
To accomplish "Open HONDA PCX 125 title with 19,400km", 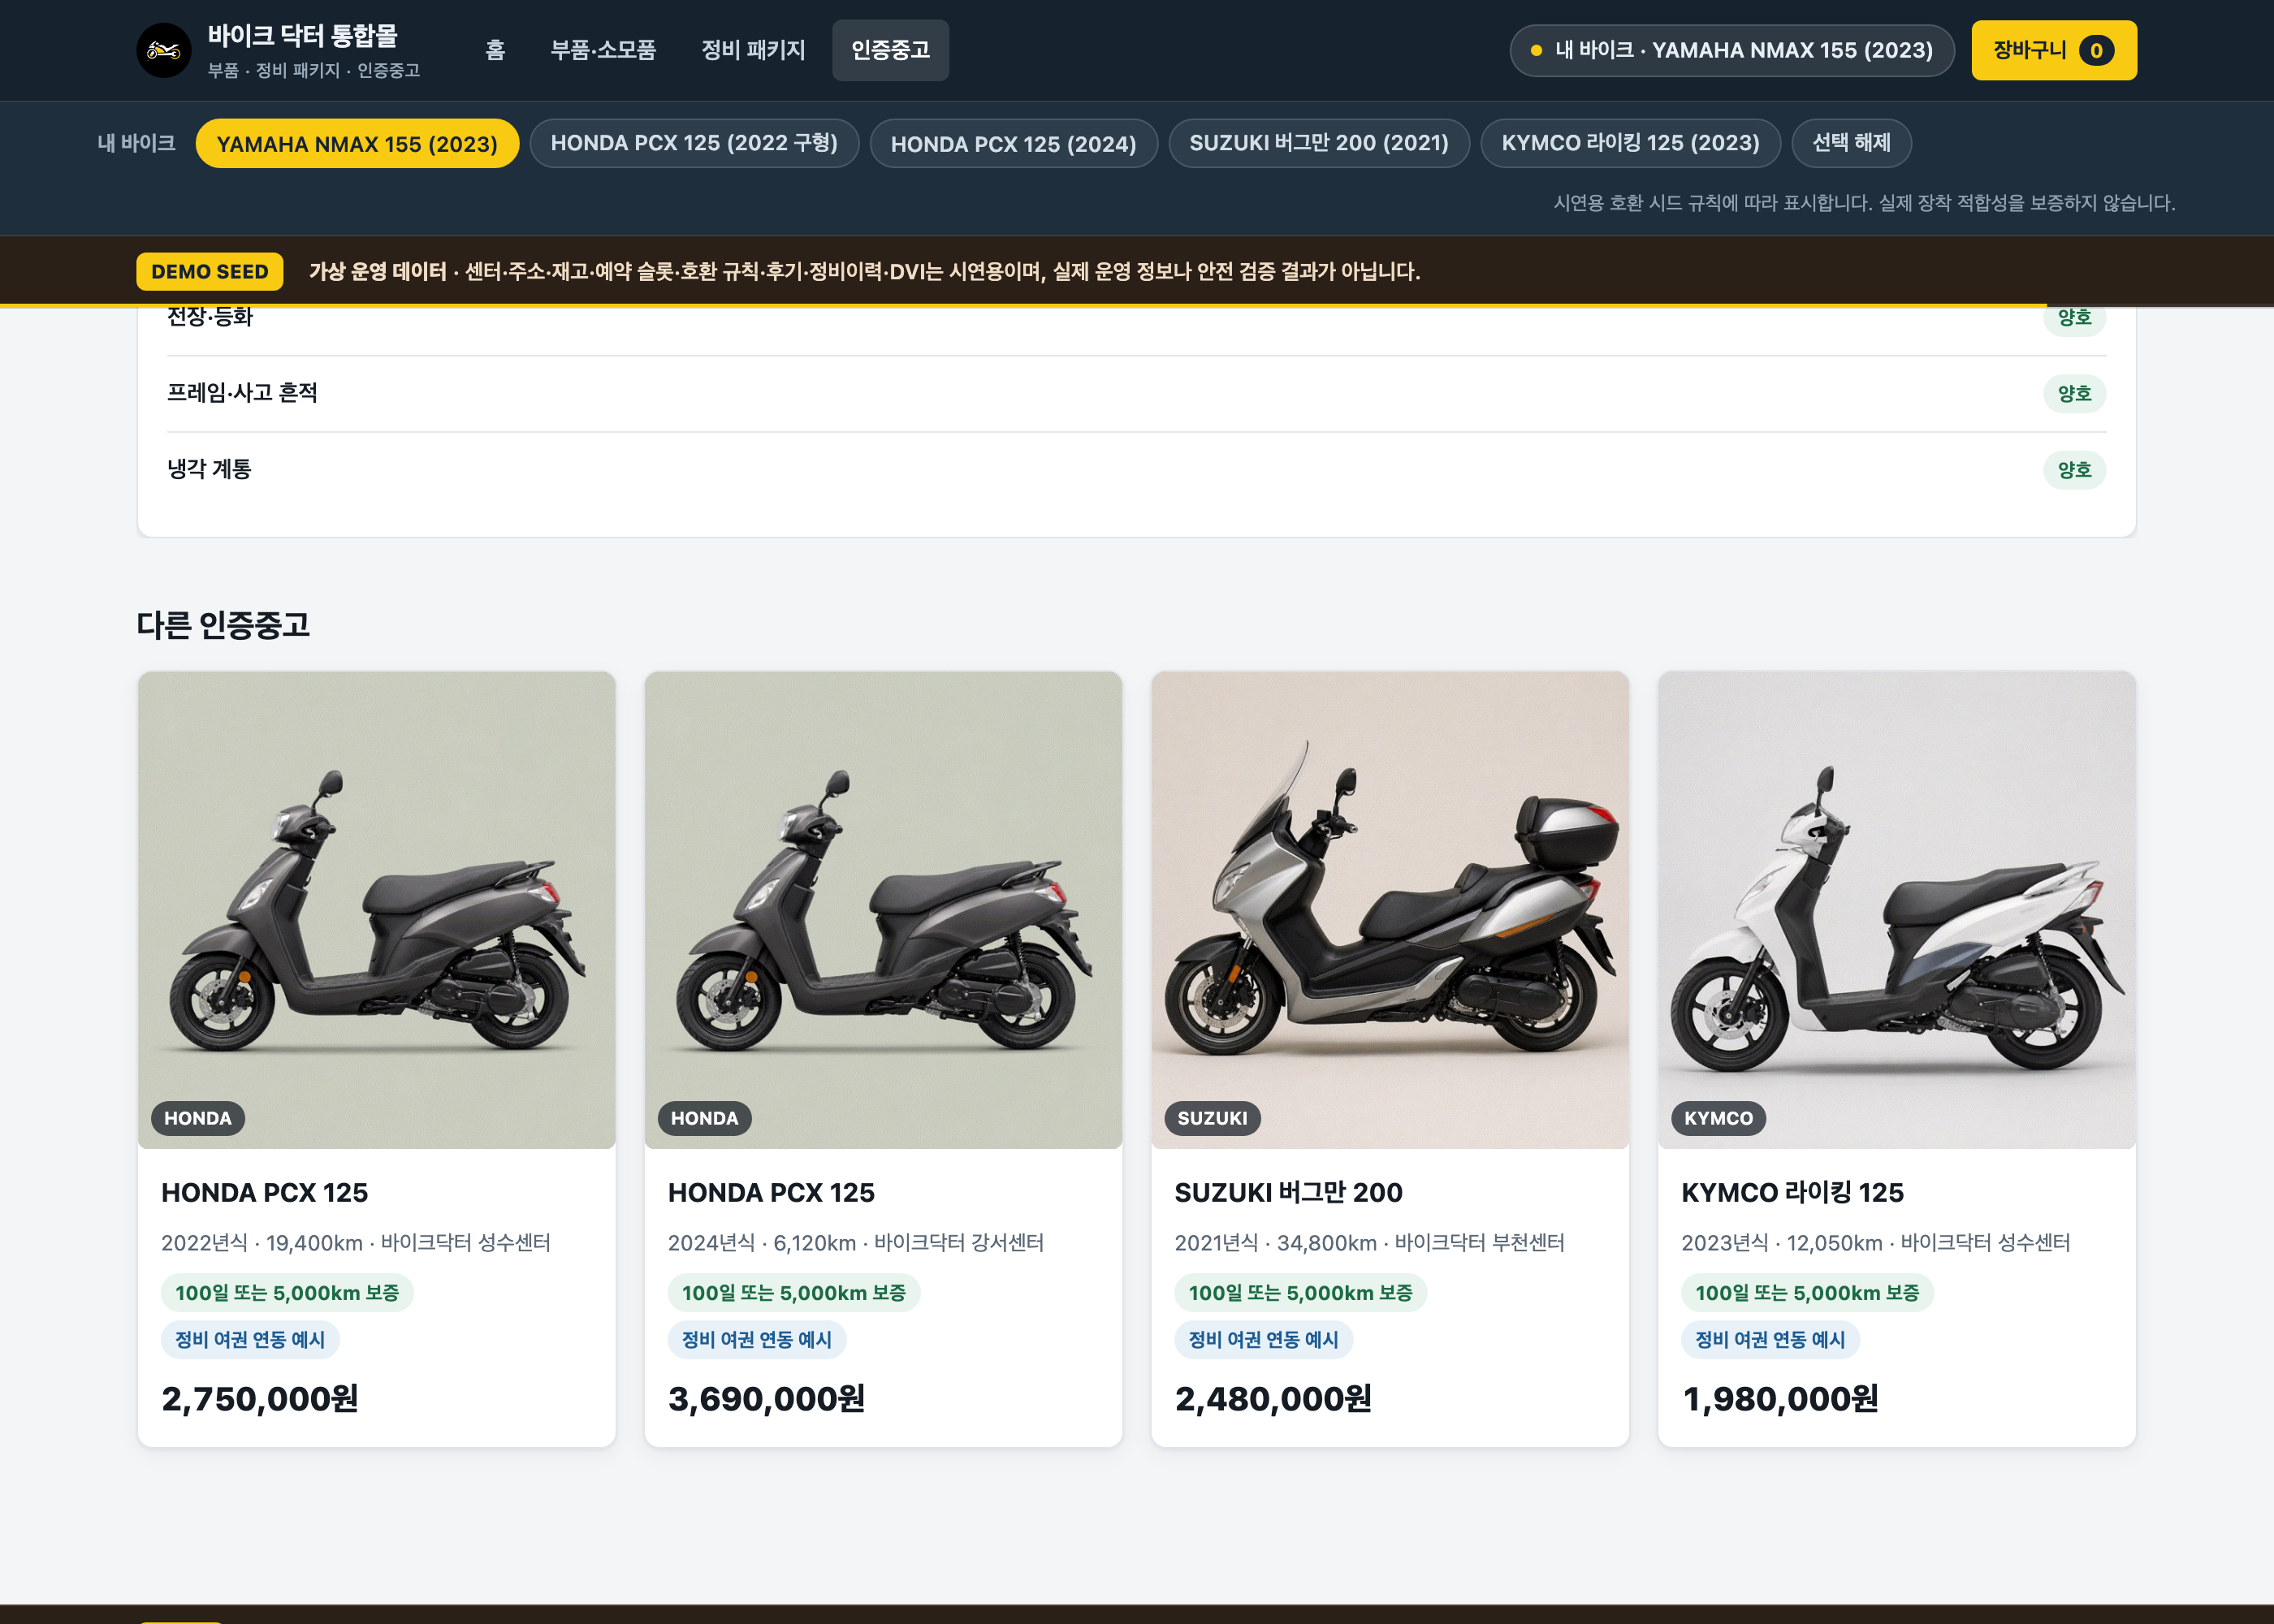I will coord(265,1192).
